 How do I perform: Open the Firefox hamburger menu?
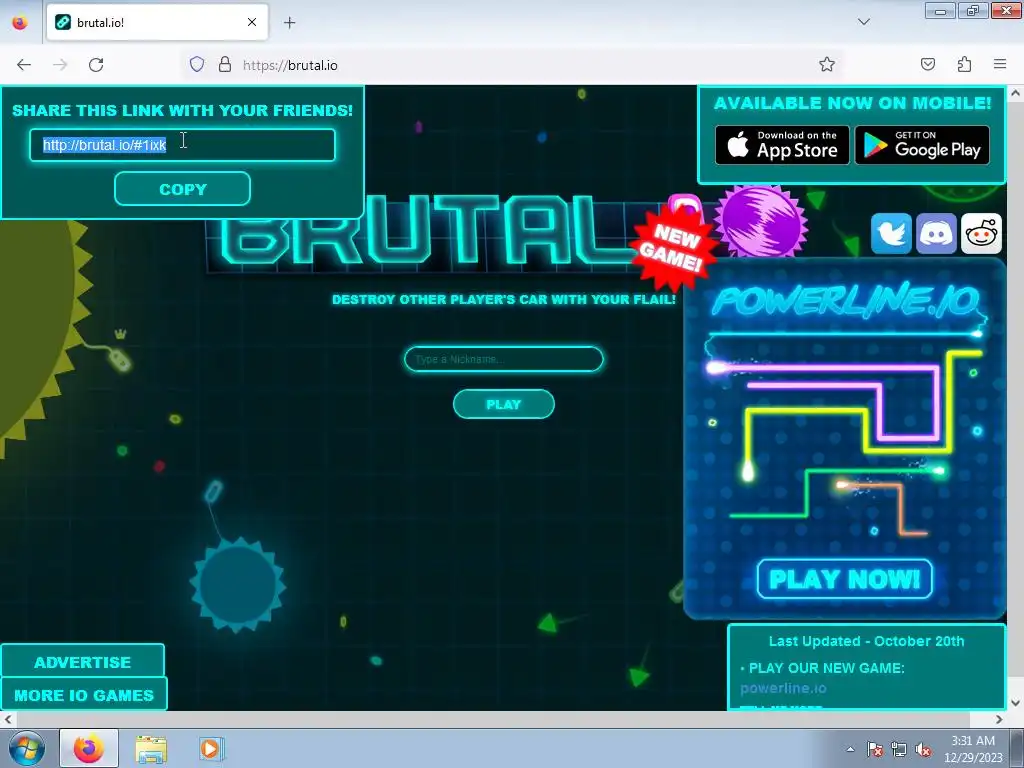(x=1000, y=64)
